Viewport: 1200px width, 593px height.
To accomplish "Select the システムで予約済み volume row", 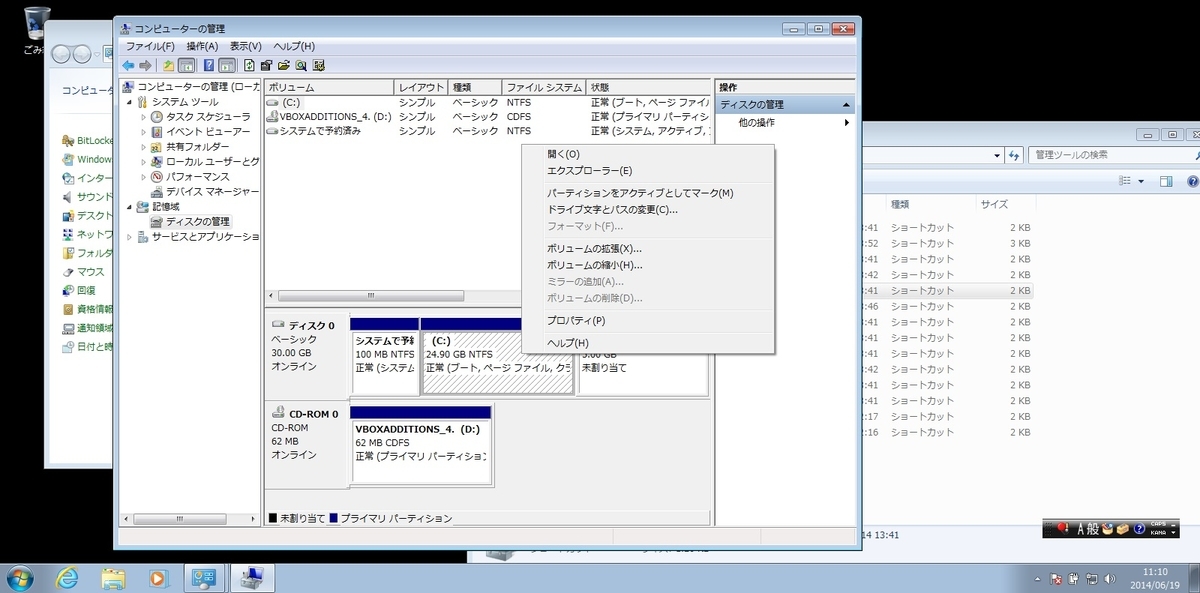I will coord(488,131).
